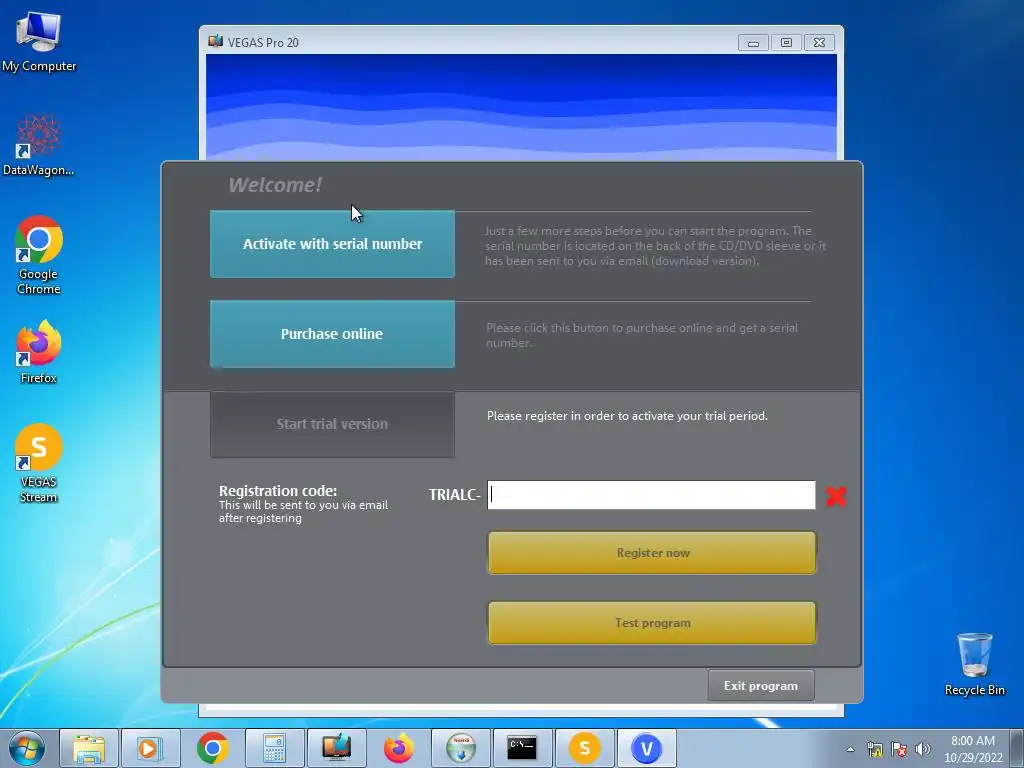
Task: Click the Registration code: label
Action: point(278,490)
